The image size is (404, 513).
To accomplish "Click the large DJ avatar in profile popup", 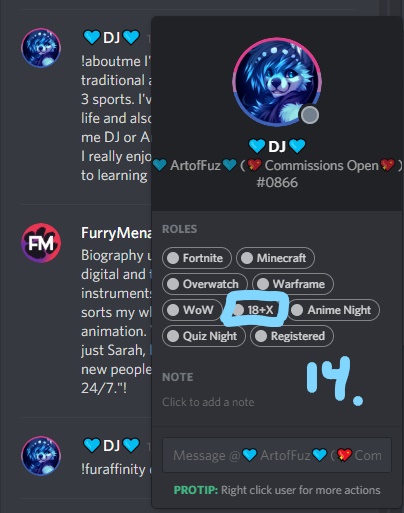I will click(x=277, y=82).
